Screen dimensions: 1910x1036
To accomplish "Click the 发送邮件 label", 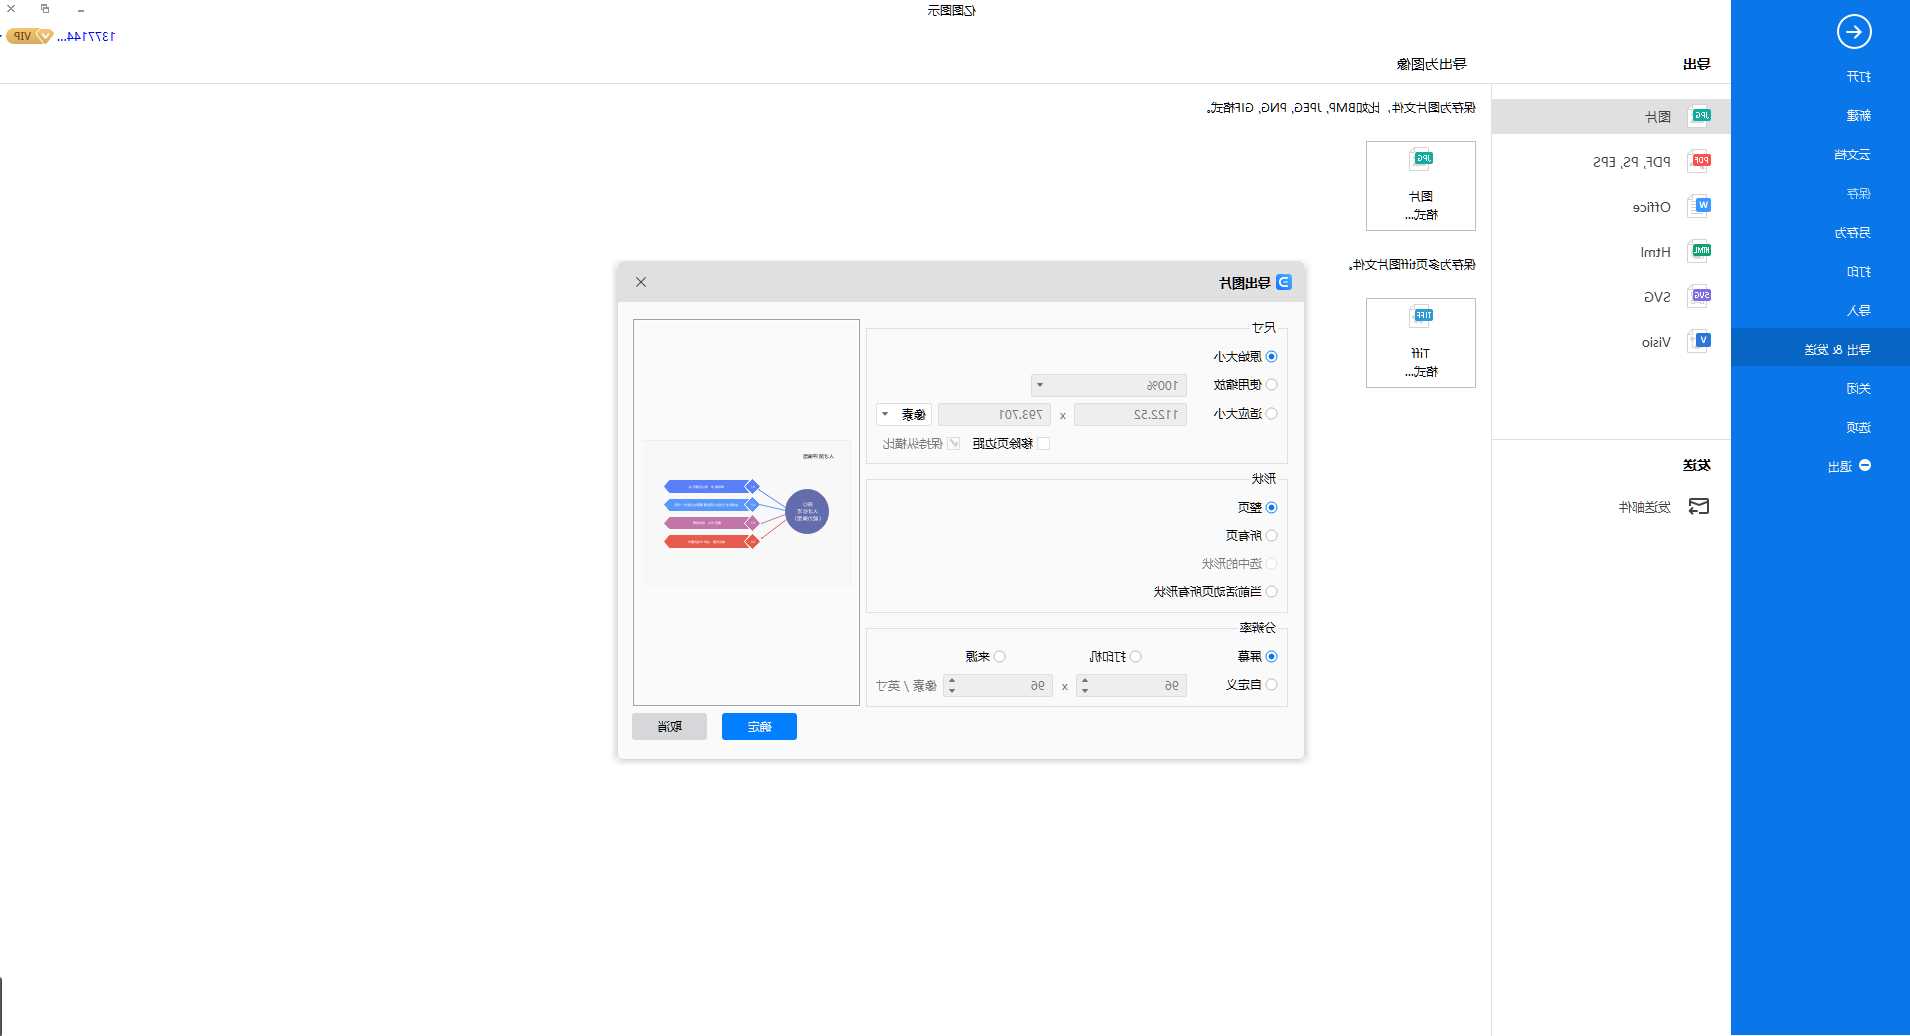I will click(x=1645, y=508).
